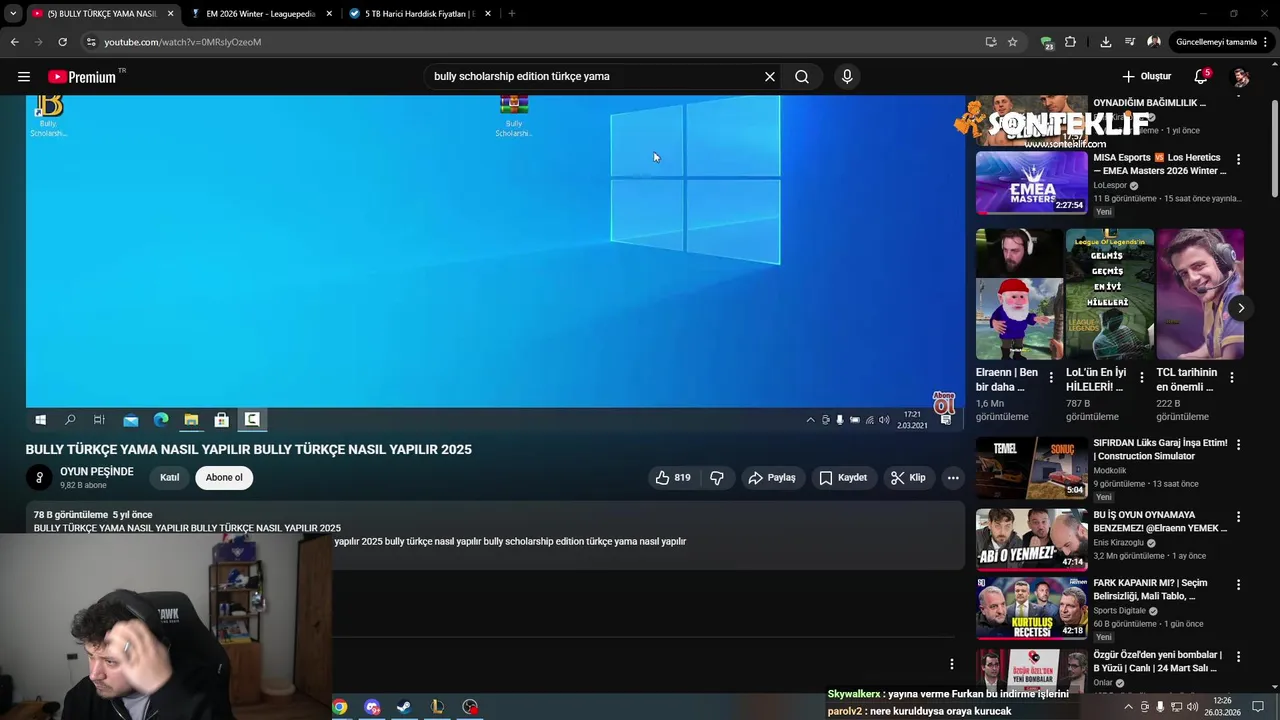Open Chrome profile avatar in toolbar
This screenshot has width=1280, height=720.
[x=1154, y=42]
